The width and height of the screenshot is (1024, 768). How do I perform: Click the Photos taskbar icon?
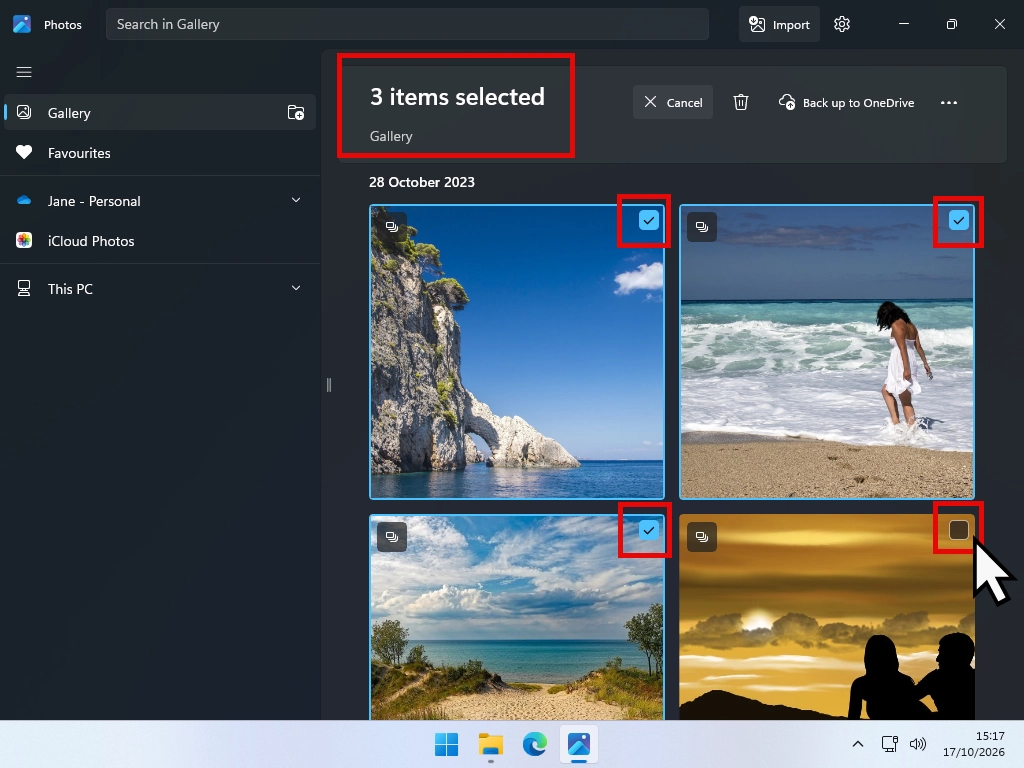579,744
